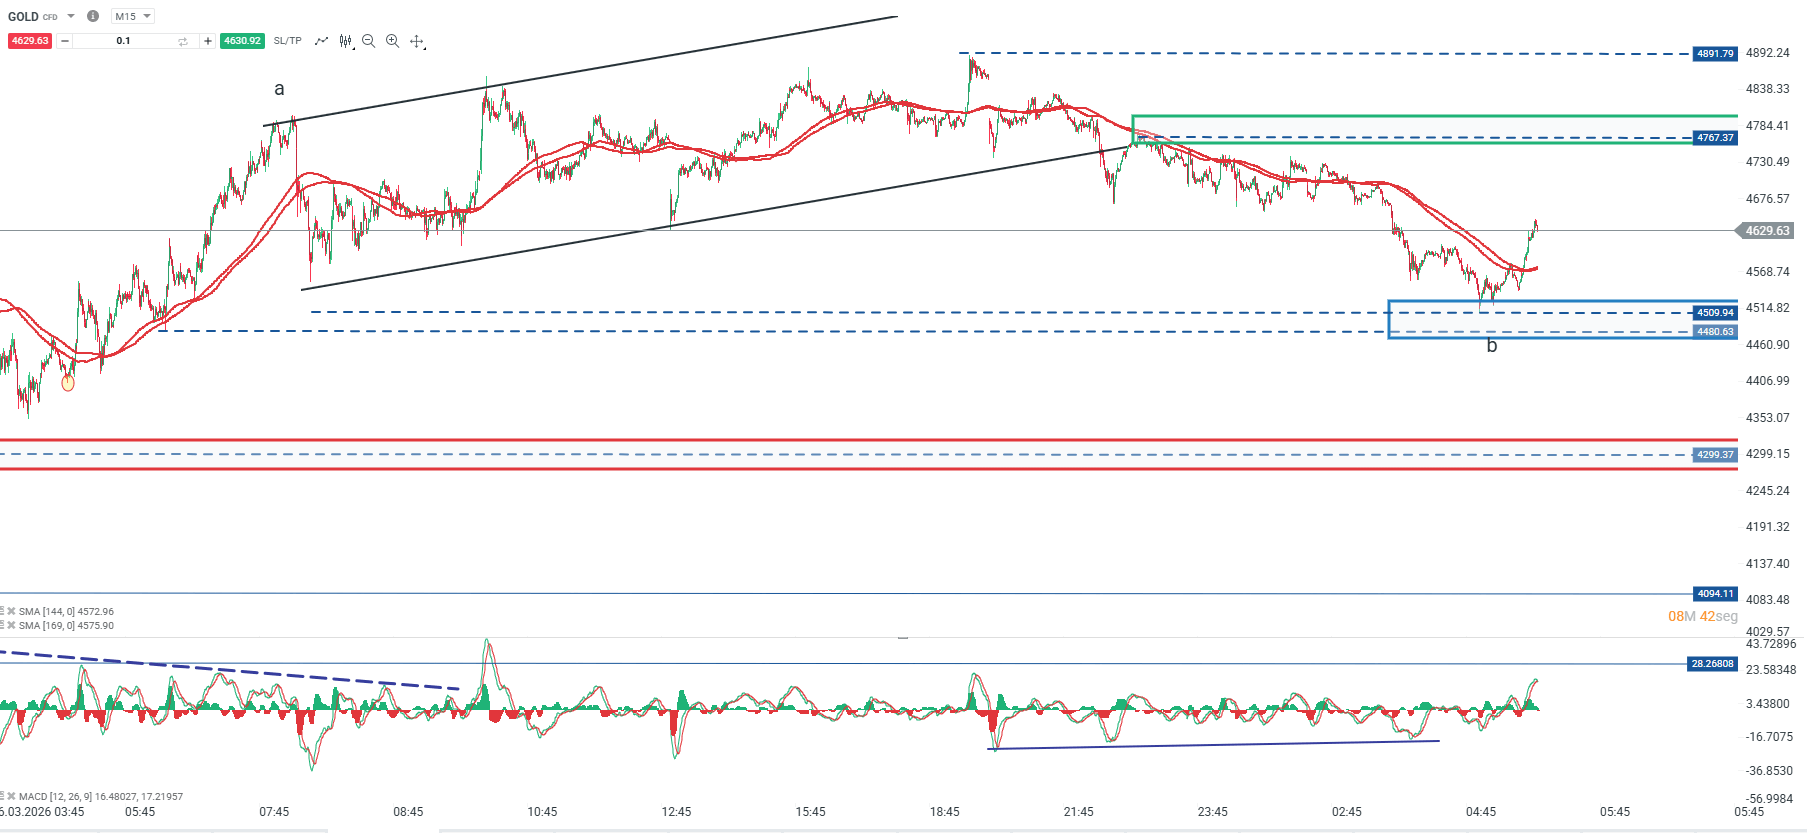
Task: Click the red sell price 4629.63
Action: [30, 41]
